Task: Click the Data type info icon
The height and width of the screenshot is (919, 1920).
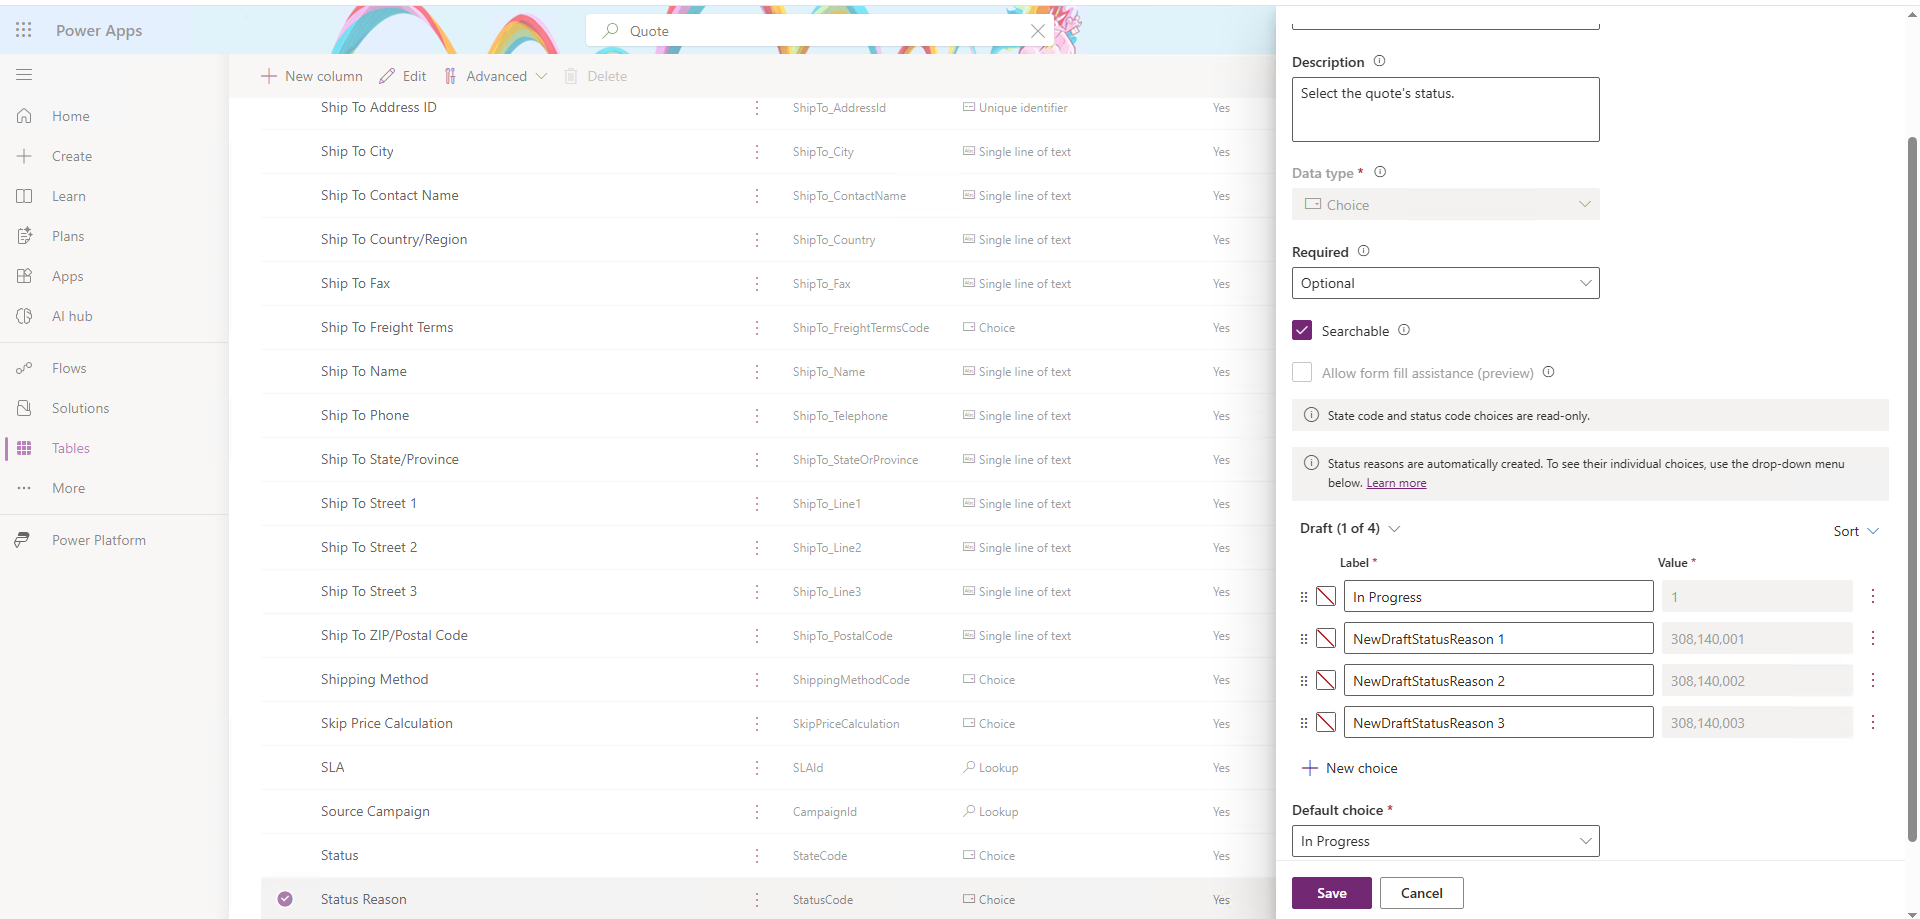Action: click(x=1380, y=172)
